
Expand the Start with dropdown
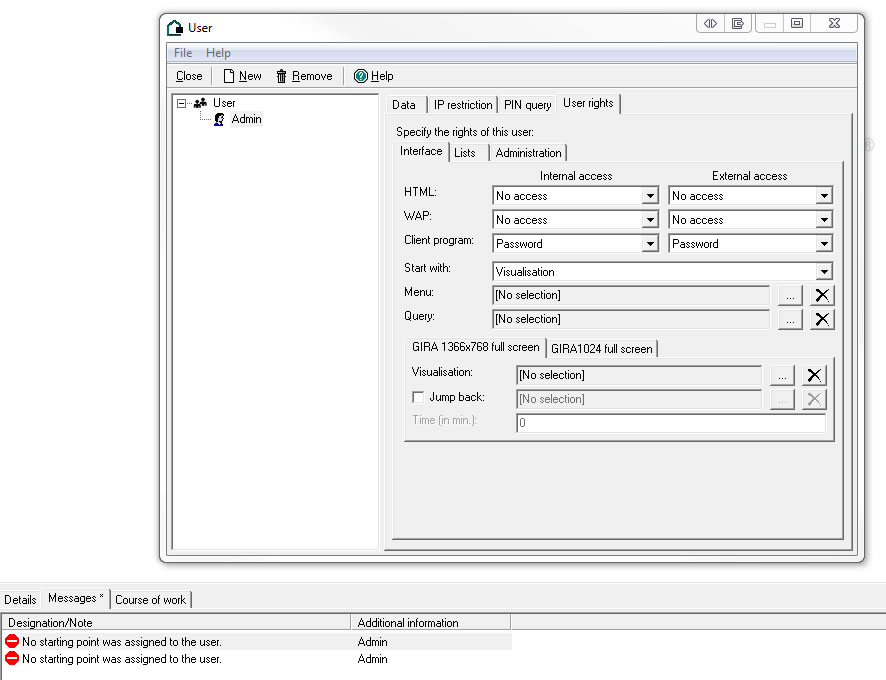(x=824, y=272)
